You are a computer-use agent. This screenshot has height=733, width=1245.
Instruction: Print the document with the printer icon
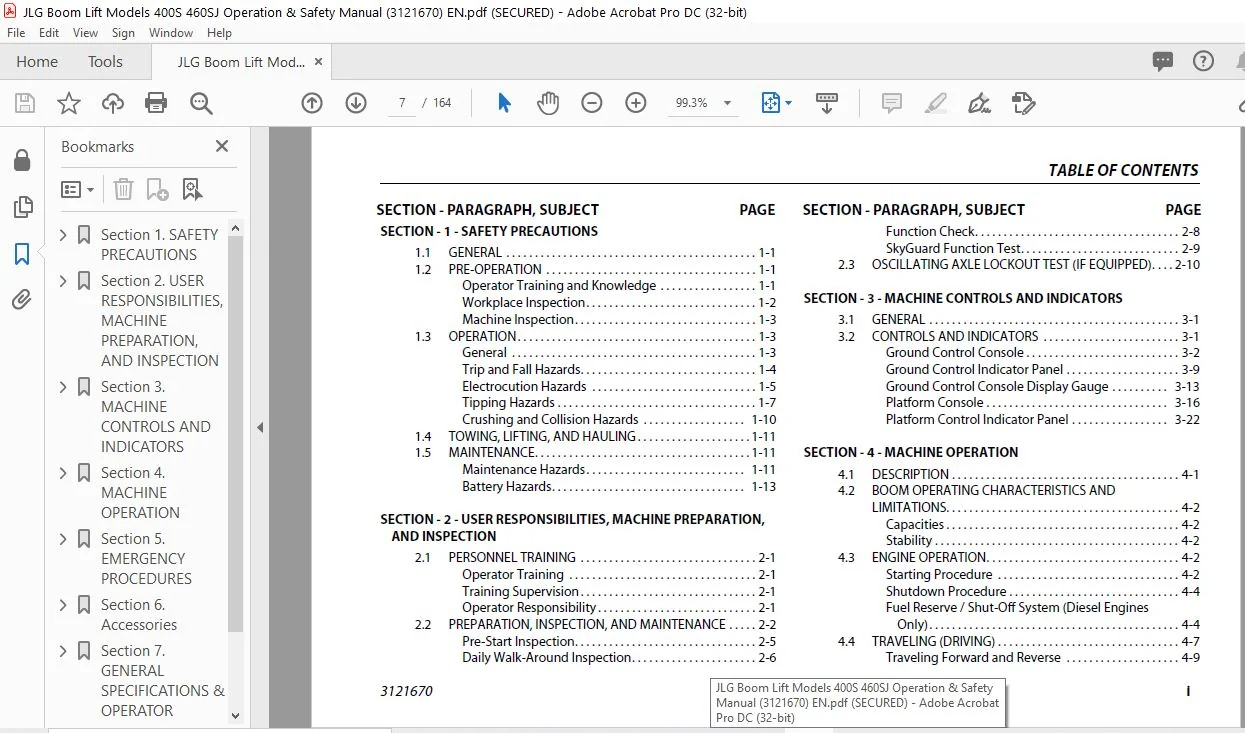pos(156,103)
